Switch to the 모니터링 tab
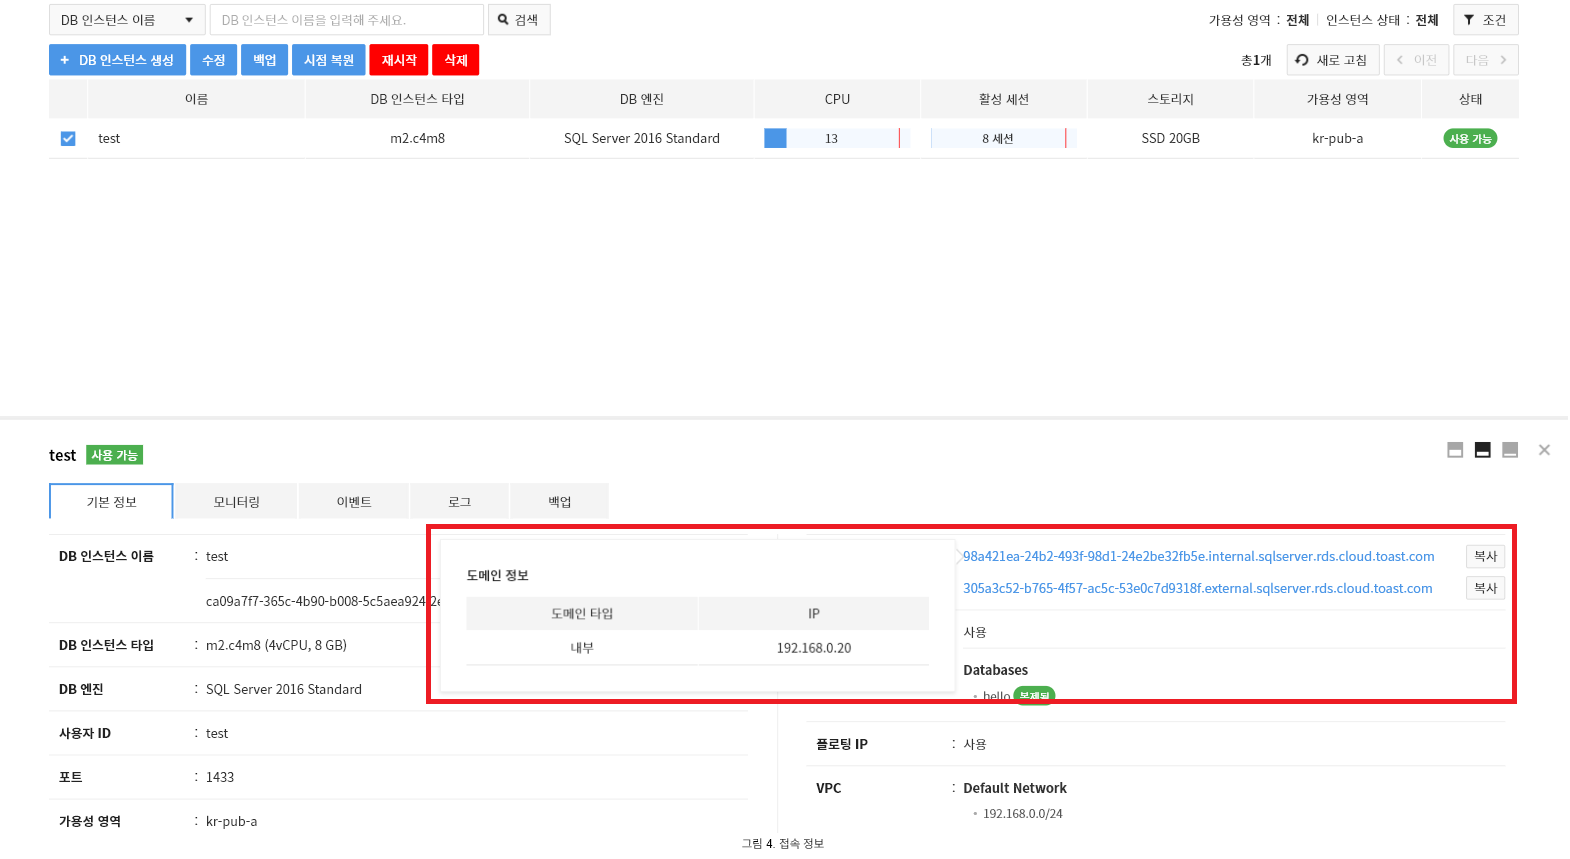This screenshot has height=859, width=1570. point(237,502)
